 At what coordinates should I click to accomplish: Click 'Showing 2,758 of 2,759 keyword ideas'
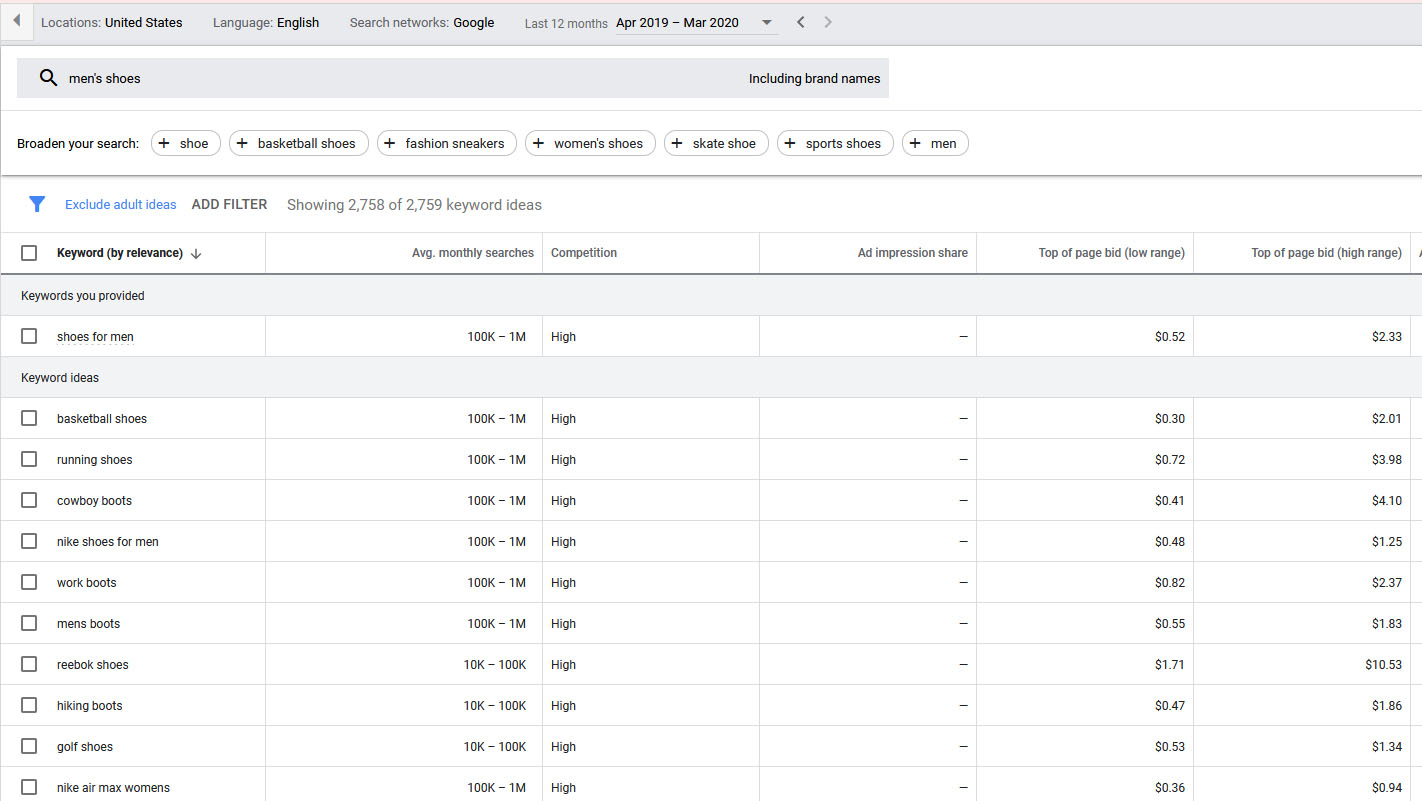click(414, 205)
